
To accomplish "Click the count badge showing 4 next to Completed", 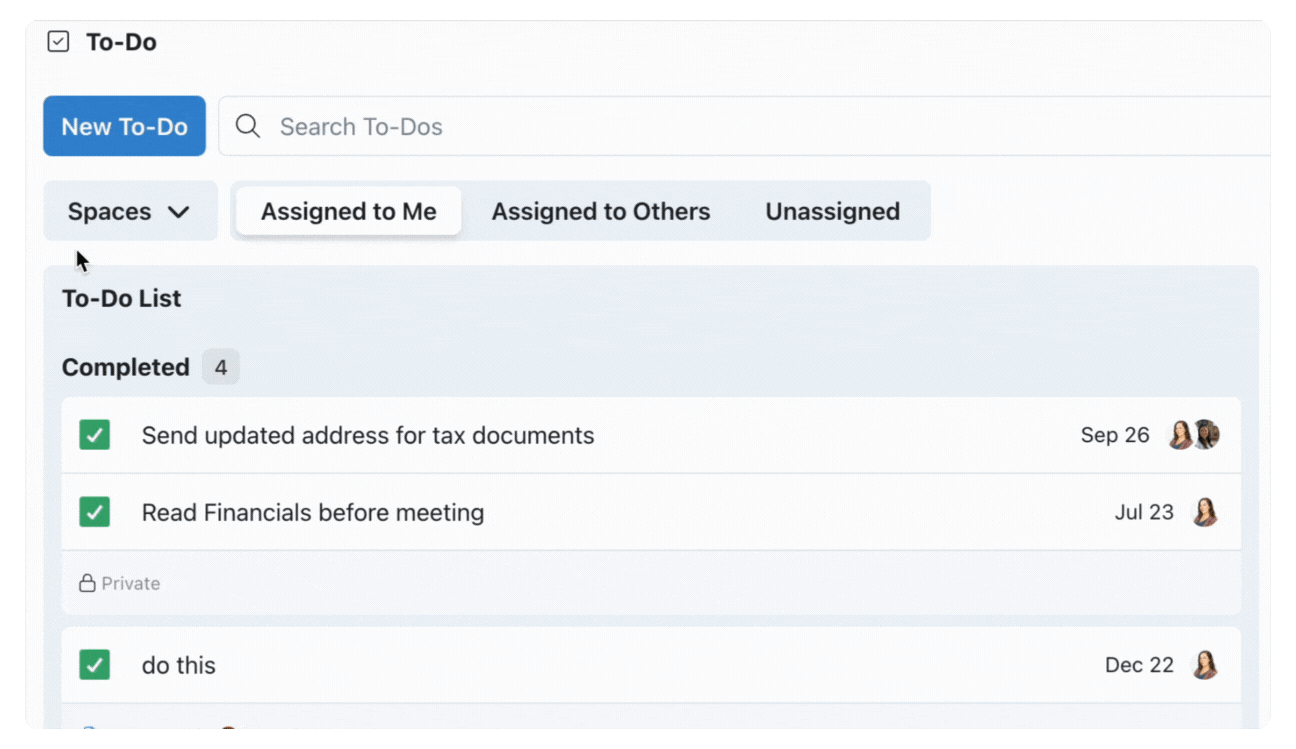I will (221, 367).
